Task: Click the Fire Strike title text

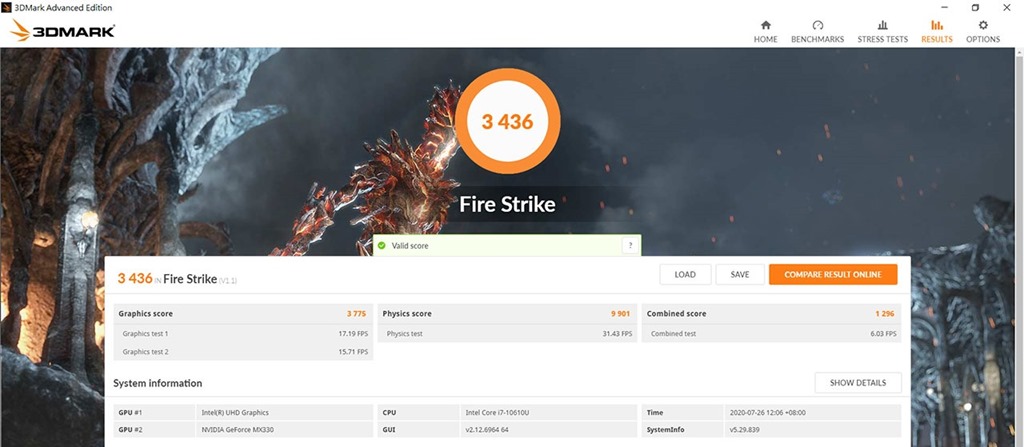Action: tap(507, 205)
